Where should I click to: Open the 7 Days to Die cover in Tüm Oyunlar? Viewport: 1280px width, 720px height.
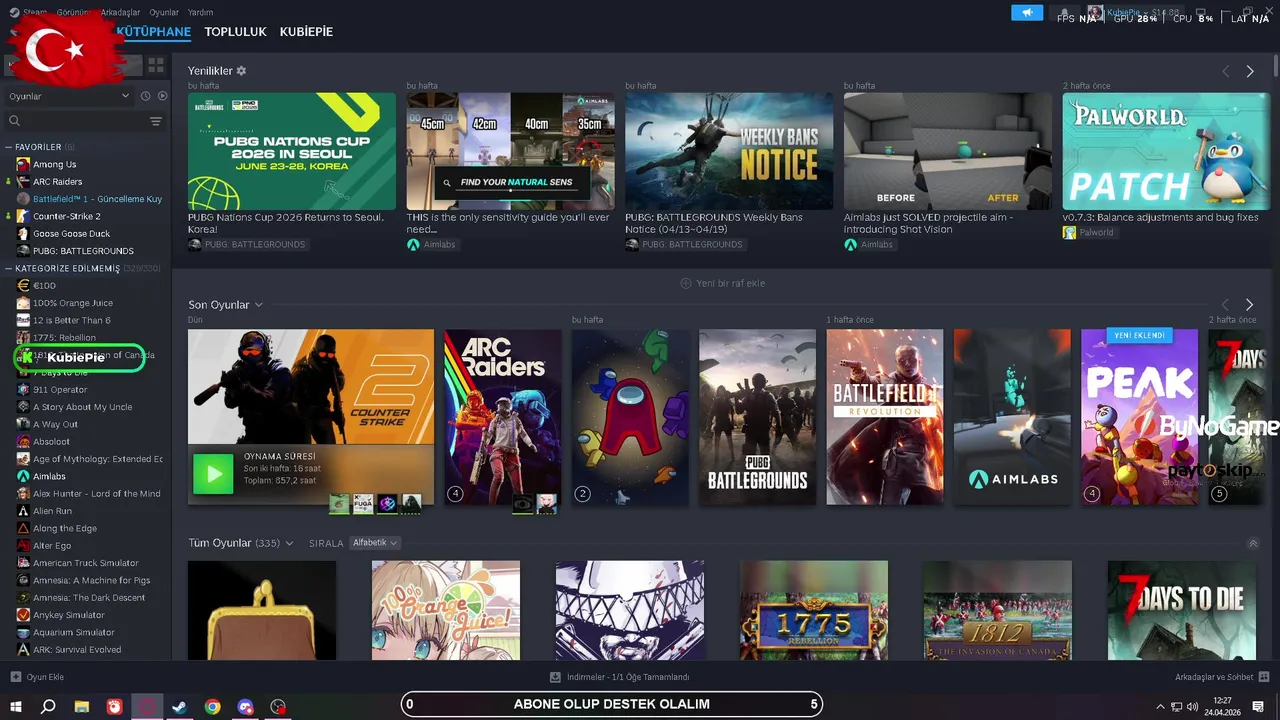point(1182,610)
